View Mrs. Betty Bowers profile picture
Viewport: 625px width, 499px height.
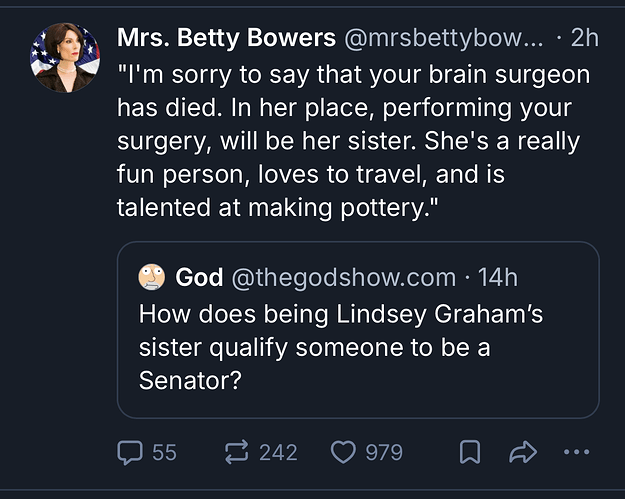click(65, 58)
